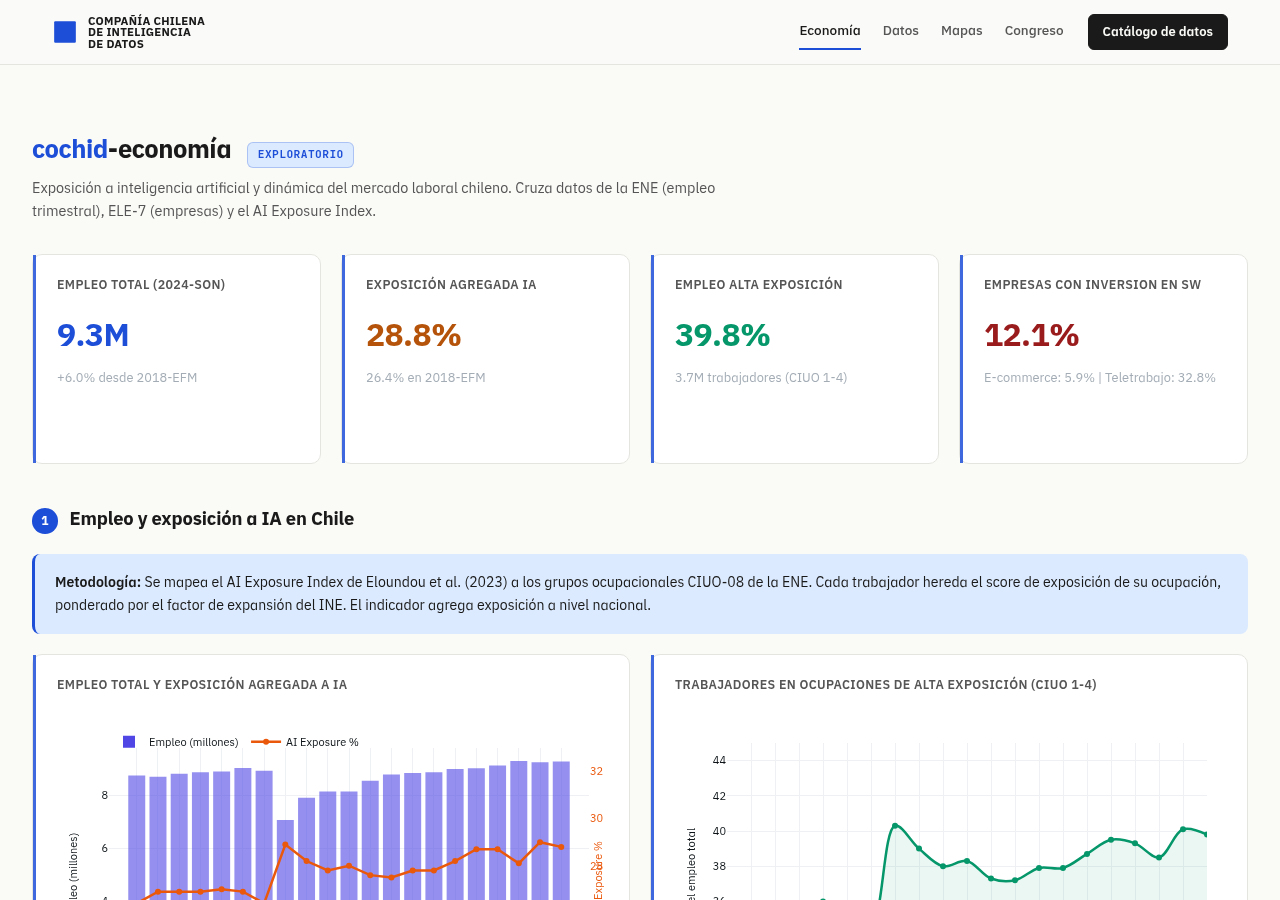Click the Catálogo de datos button
Image resolution: width=1280 pixels, height=900 pixels.
(1158, 32)
